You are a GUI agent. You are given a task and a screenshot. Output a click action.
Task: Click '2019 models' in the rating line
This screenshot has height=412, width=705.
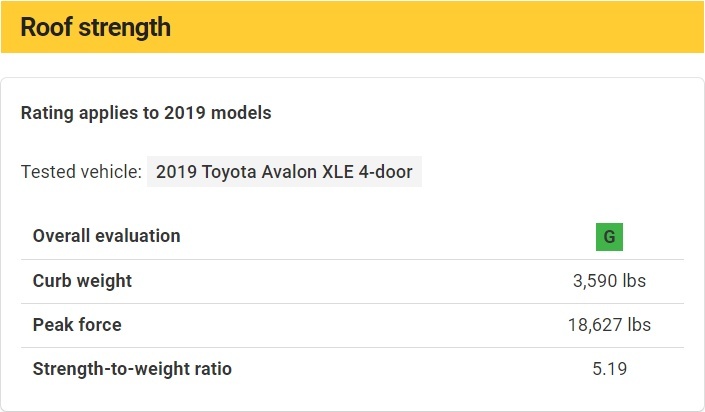click(218, 113)
